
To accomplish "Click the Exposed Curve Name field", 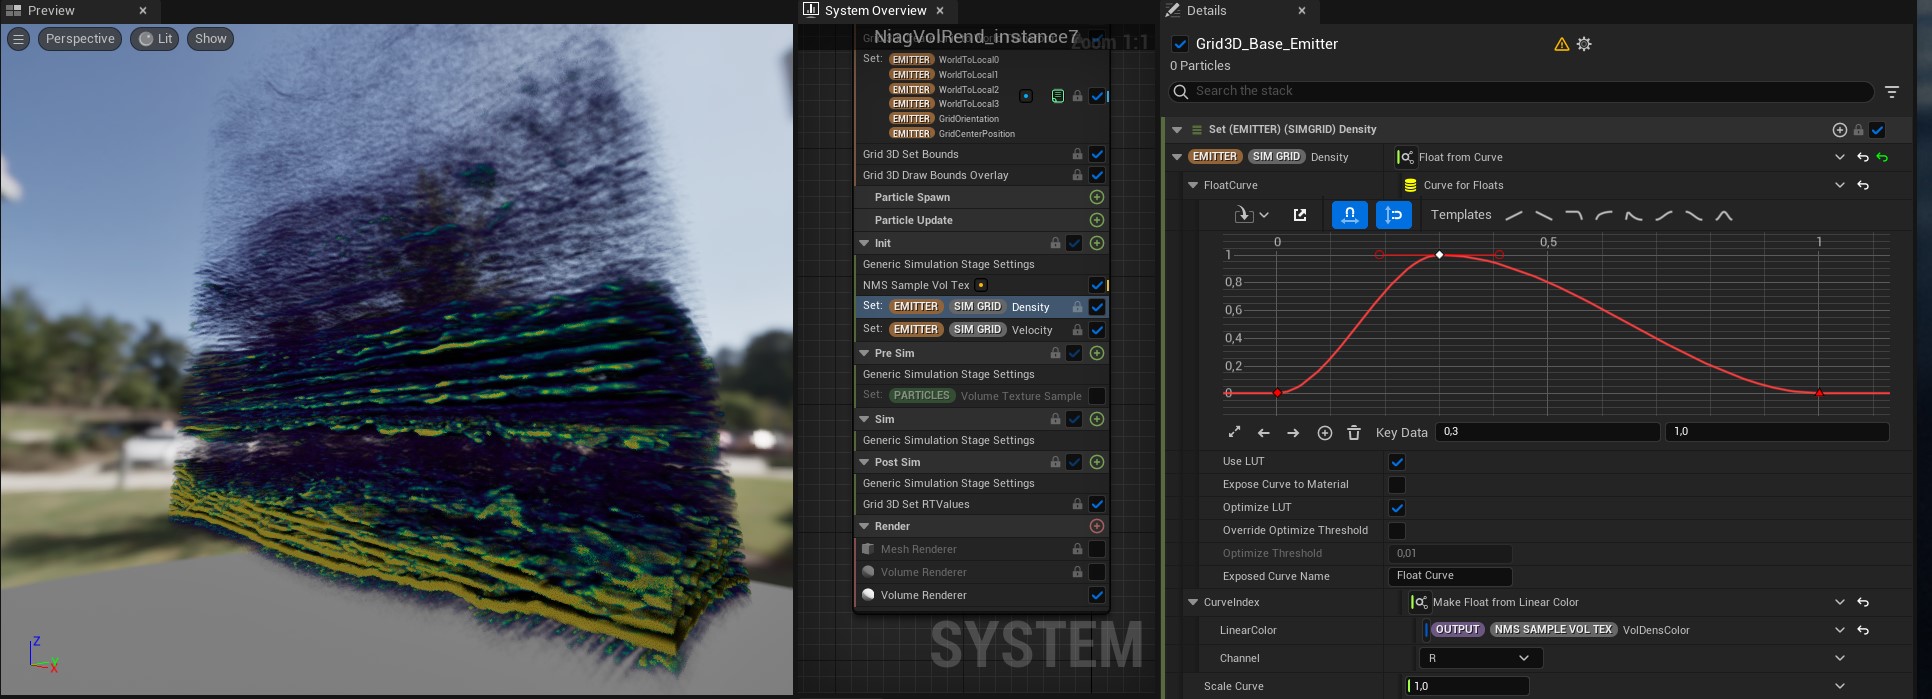I will coord(1450,576).
